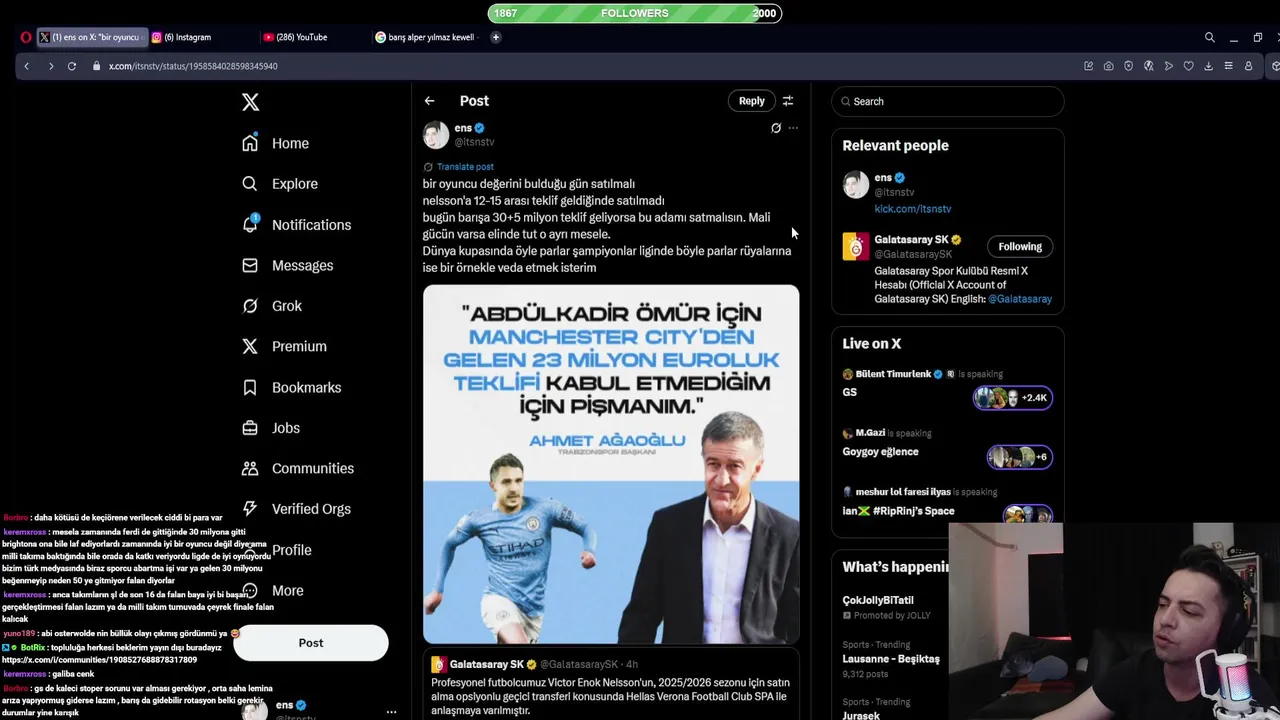The image size is (1280, 720).
Task: Open Jobs in X sidebar
Action: click(x=271, y=428)
